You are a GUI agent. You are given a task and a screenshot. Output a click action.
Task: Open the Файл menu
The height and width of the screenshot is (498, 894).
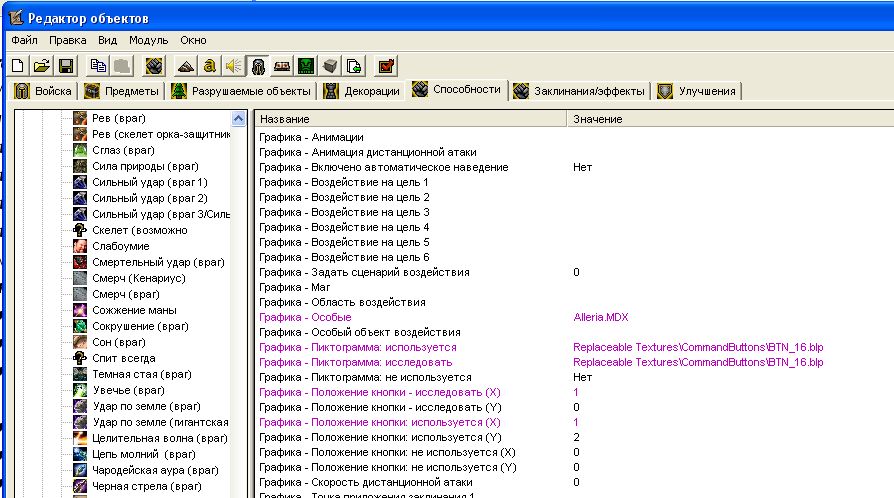[24, 40]
